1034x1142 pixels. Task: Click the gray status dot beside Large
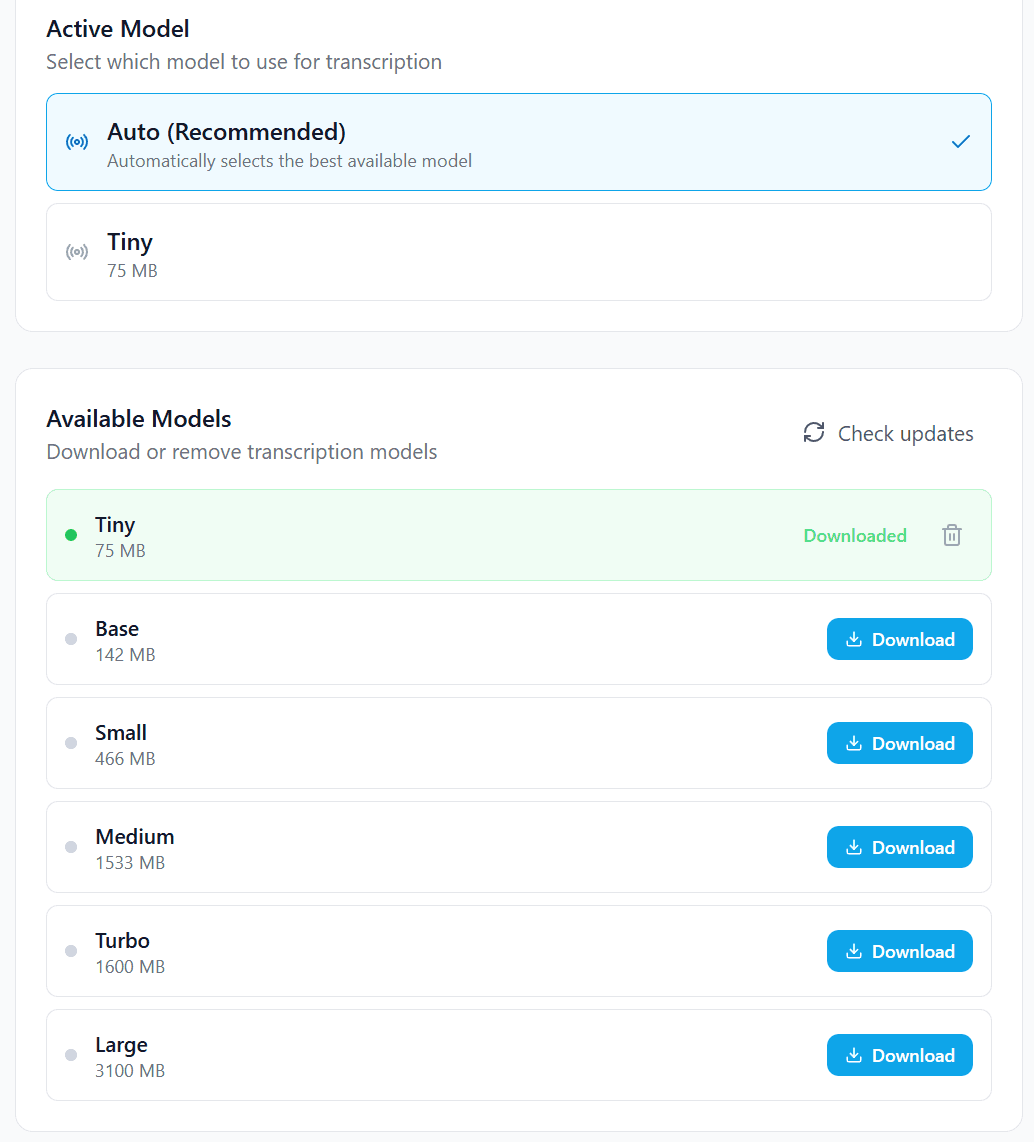click(71, 1055)
